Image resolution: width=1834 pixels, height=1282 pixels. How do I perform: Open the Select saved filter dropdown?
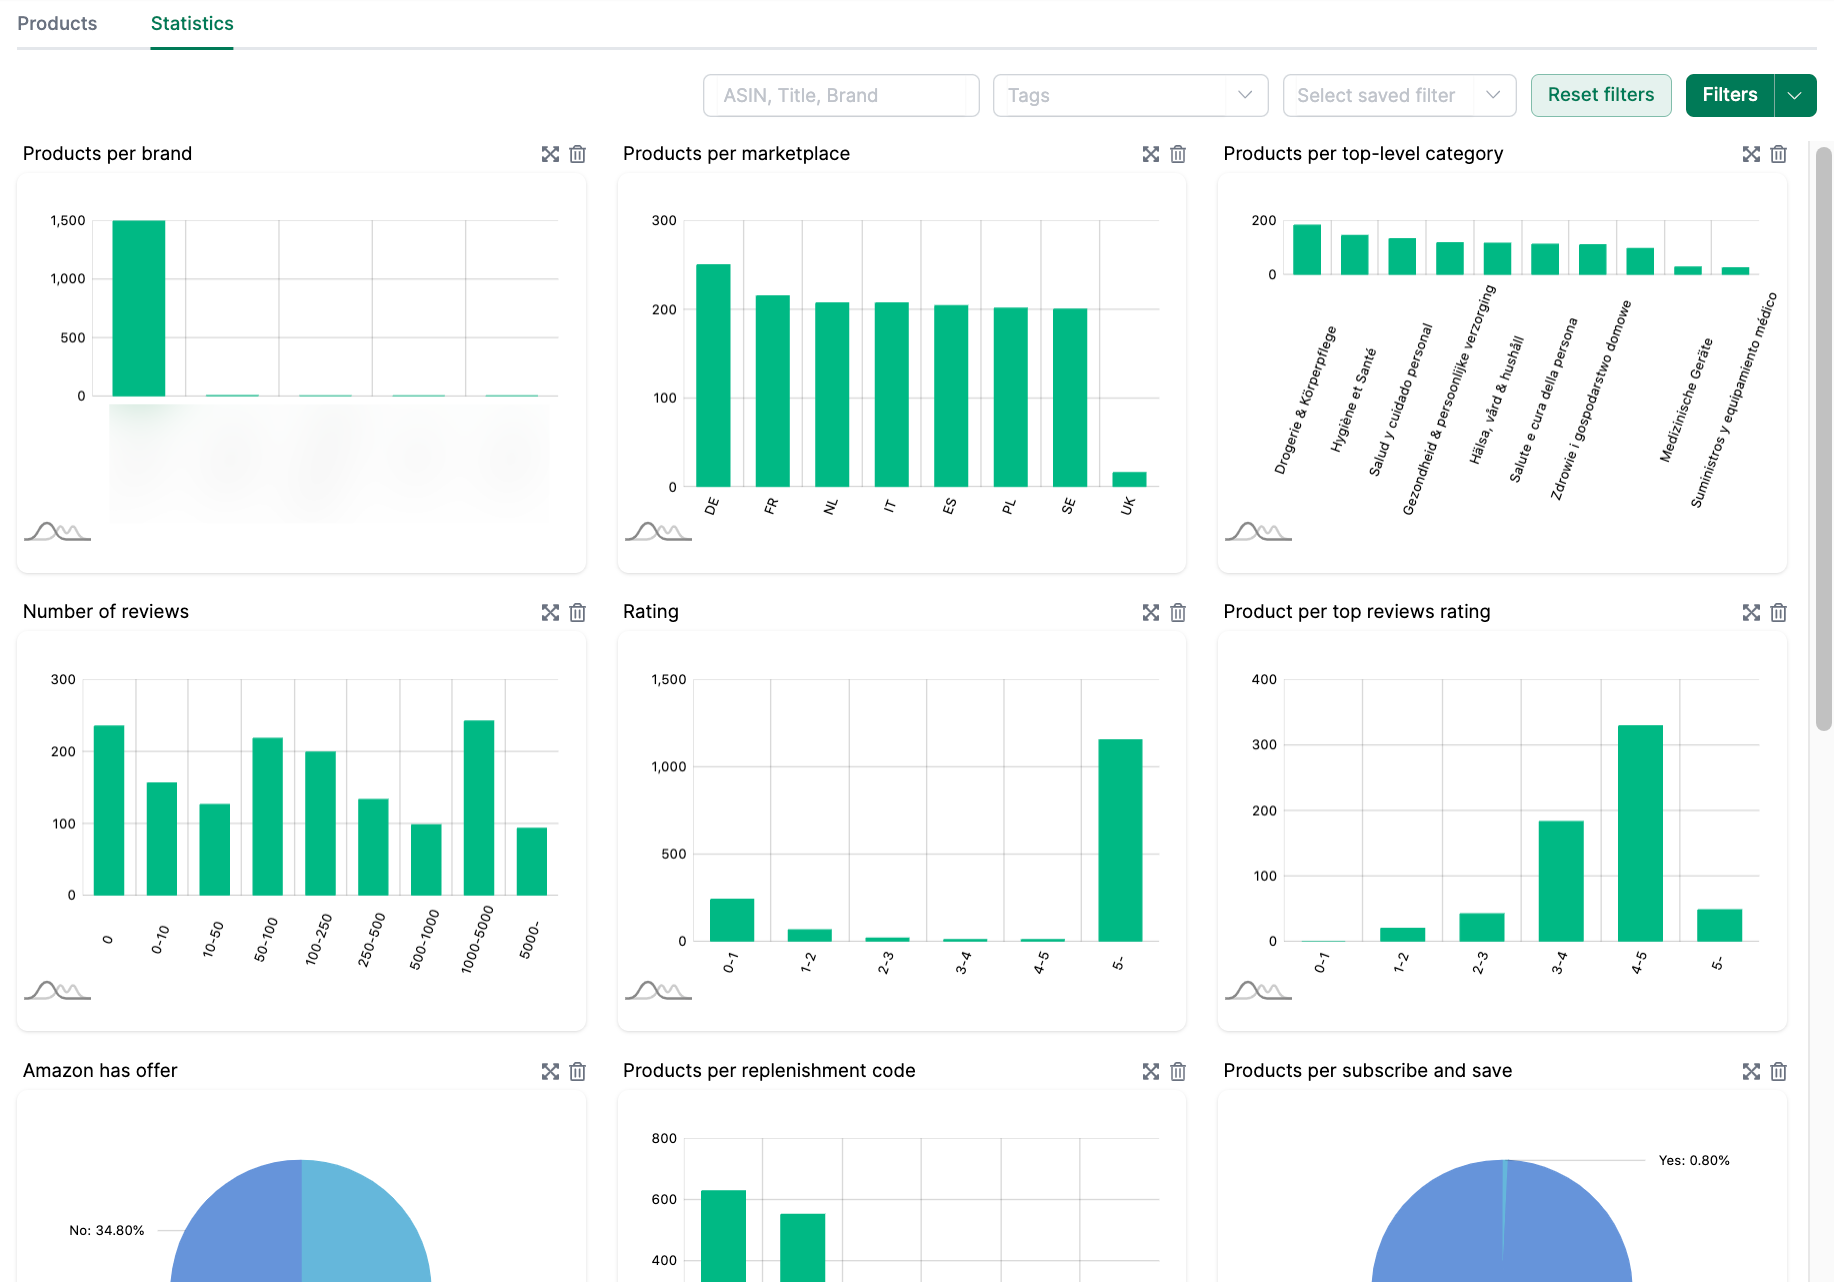1399,95
